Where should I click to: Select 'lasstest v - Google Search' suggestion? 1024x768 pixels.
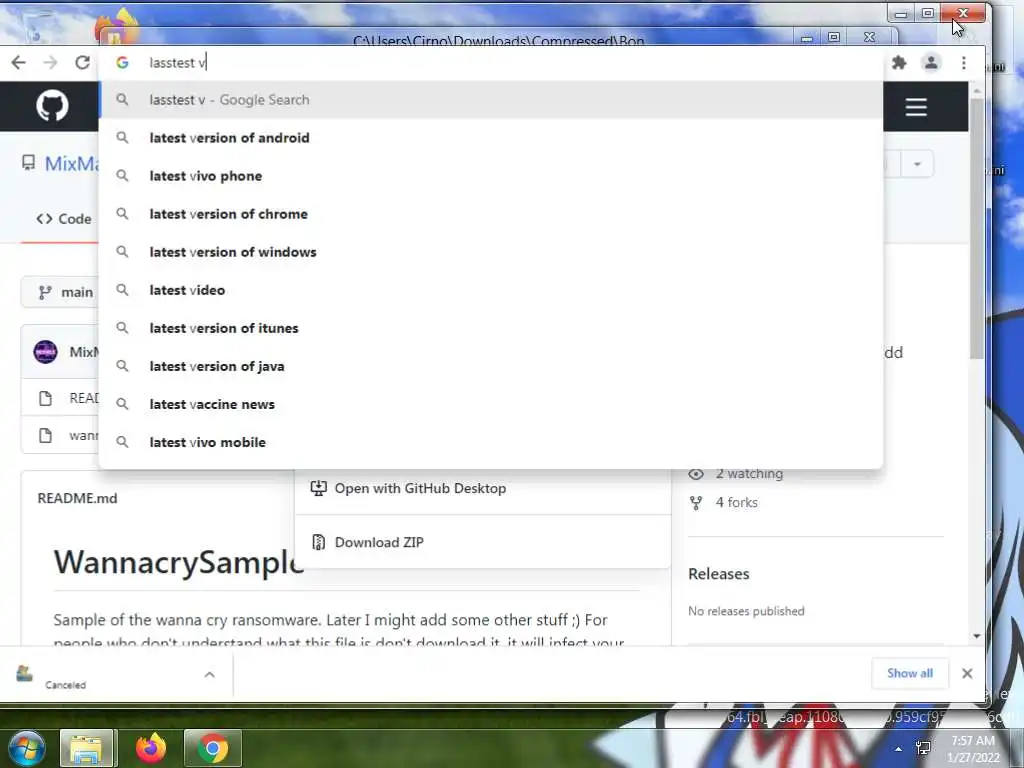pos(491,100)
